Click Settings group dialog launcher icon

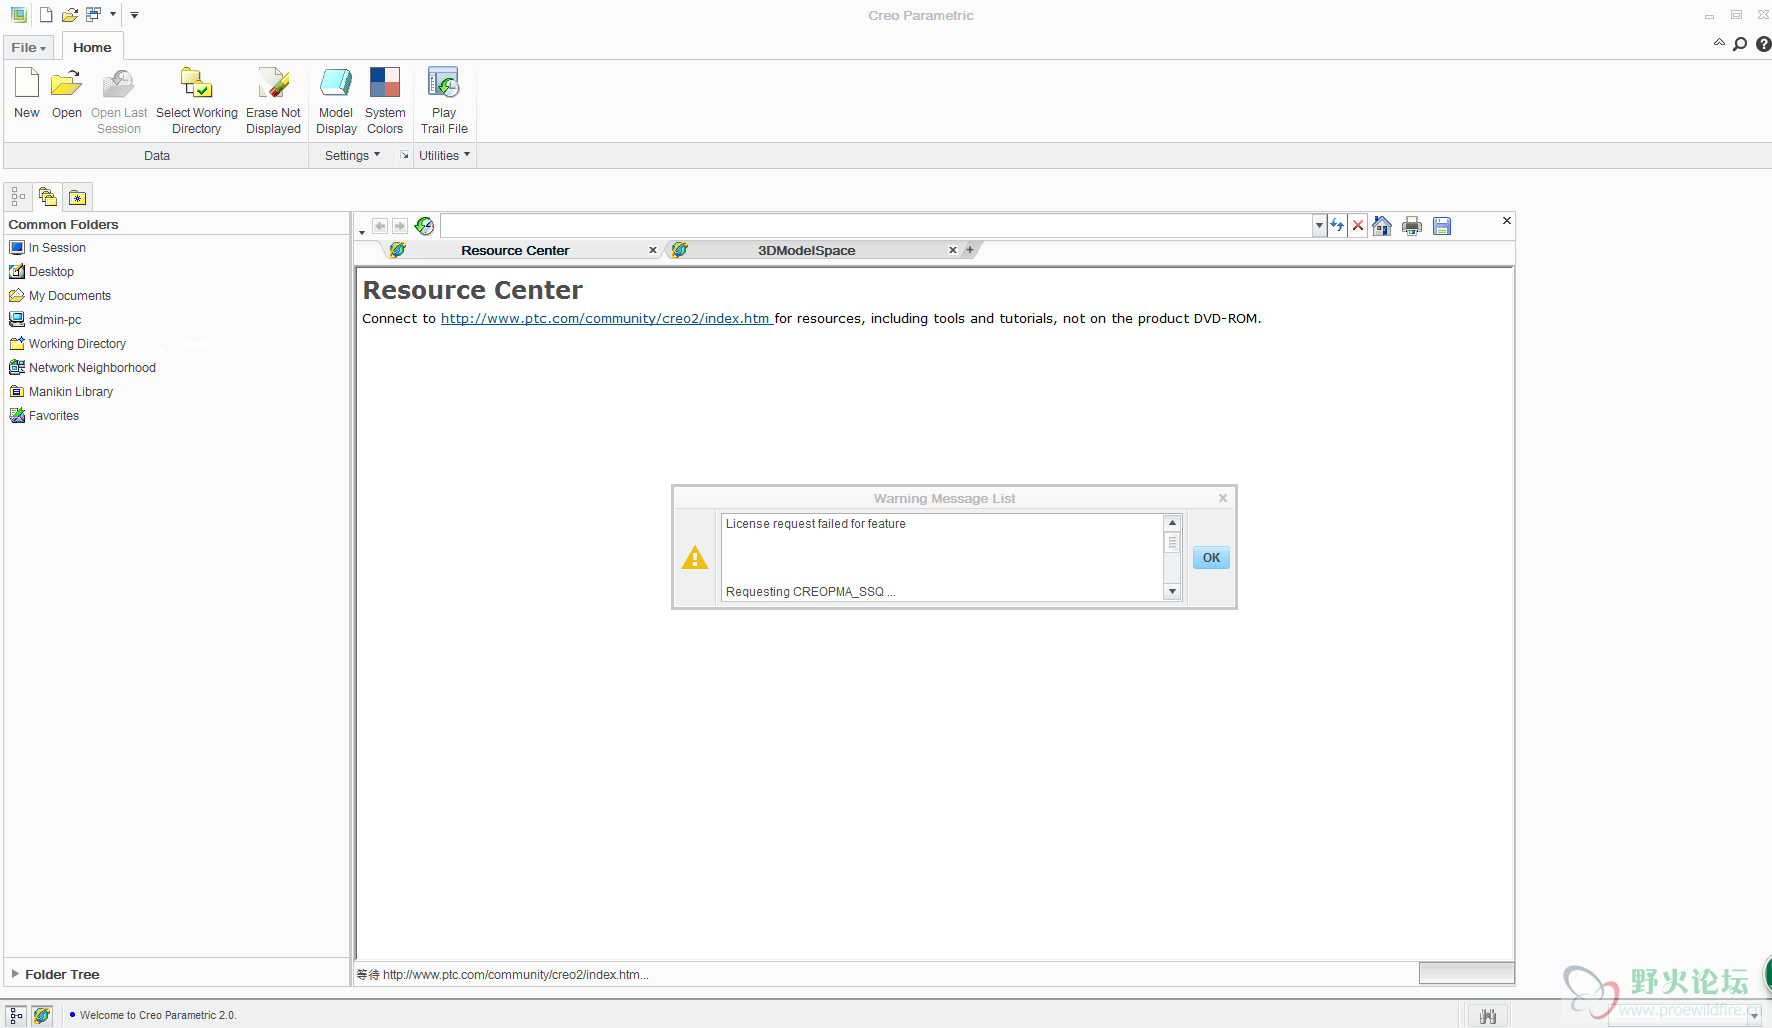(x=405, y=155)
